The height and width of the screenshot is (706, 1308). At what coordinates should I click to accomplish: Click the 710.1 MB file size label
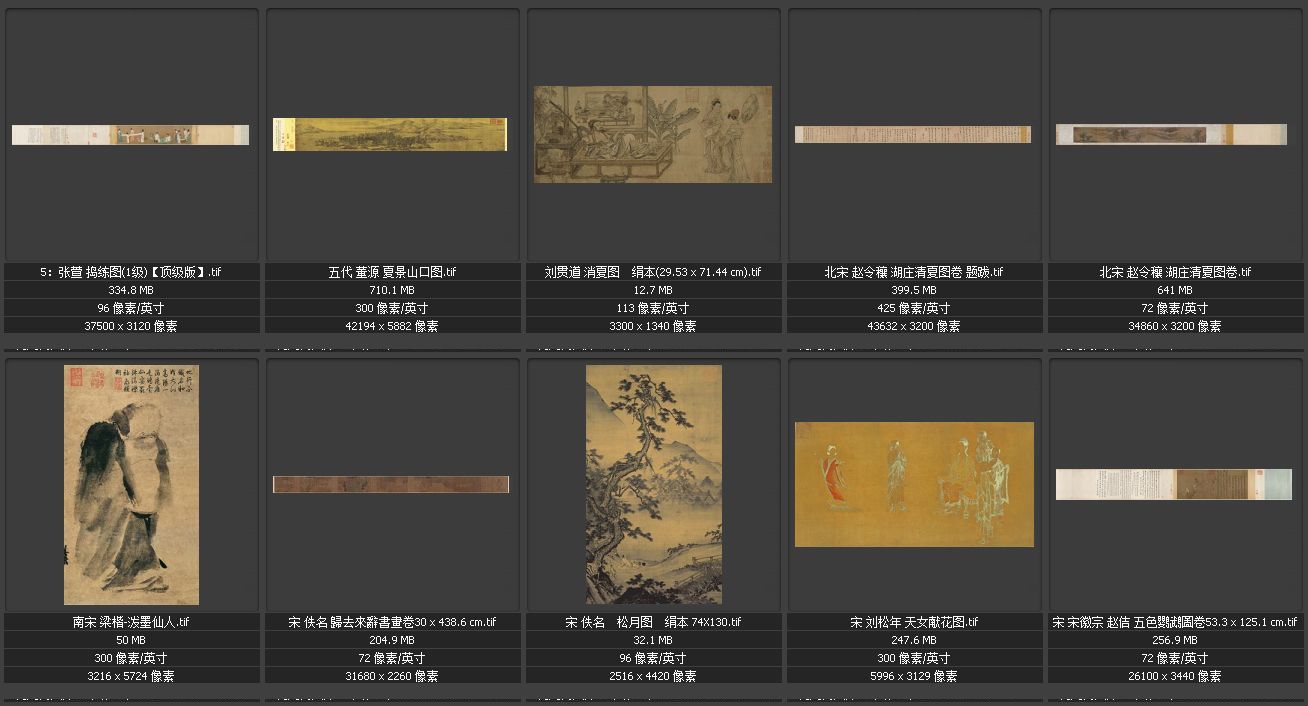392,290
